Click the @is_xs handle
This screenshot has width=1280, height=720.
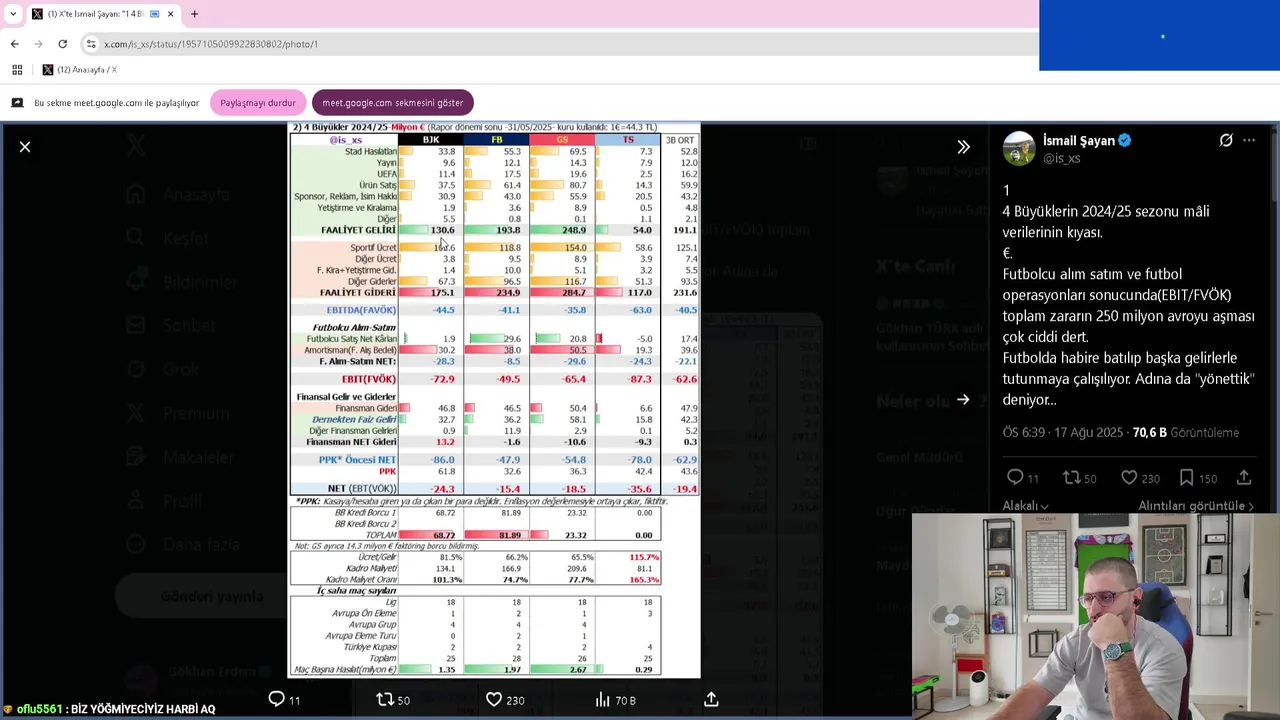coord(1062,158)
